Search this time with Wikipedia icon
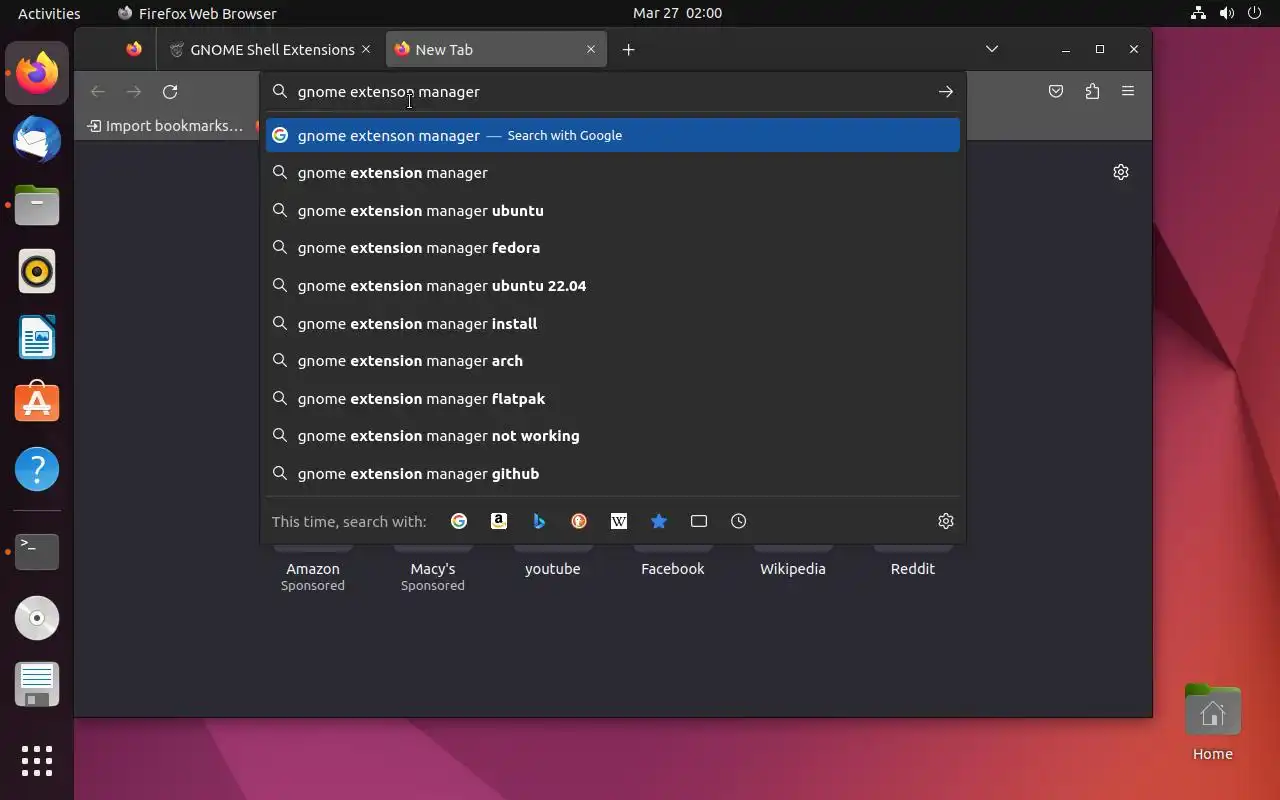This screenshot has width=1280, height=800. click(619, 521)
